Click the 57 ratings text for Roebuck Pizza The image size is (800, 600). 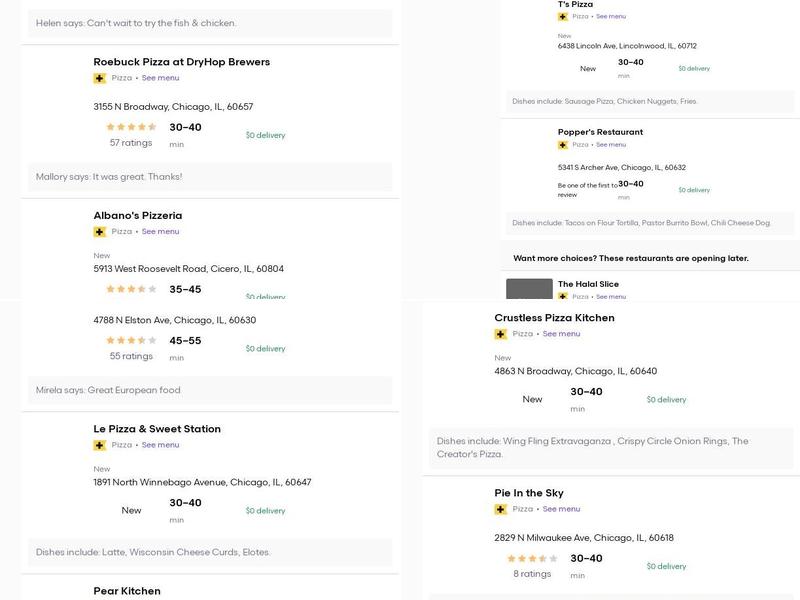(x=131, y=143)
